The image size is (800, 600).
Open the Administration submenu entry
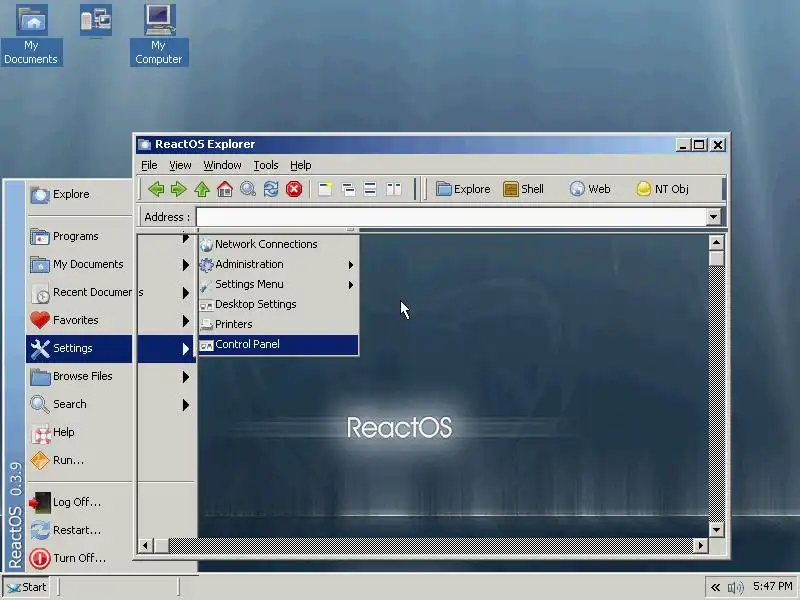pyautogui.click(x=279, y=264)
